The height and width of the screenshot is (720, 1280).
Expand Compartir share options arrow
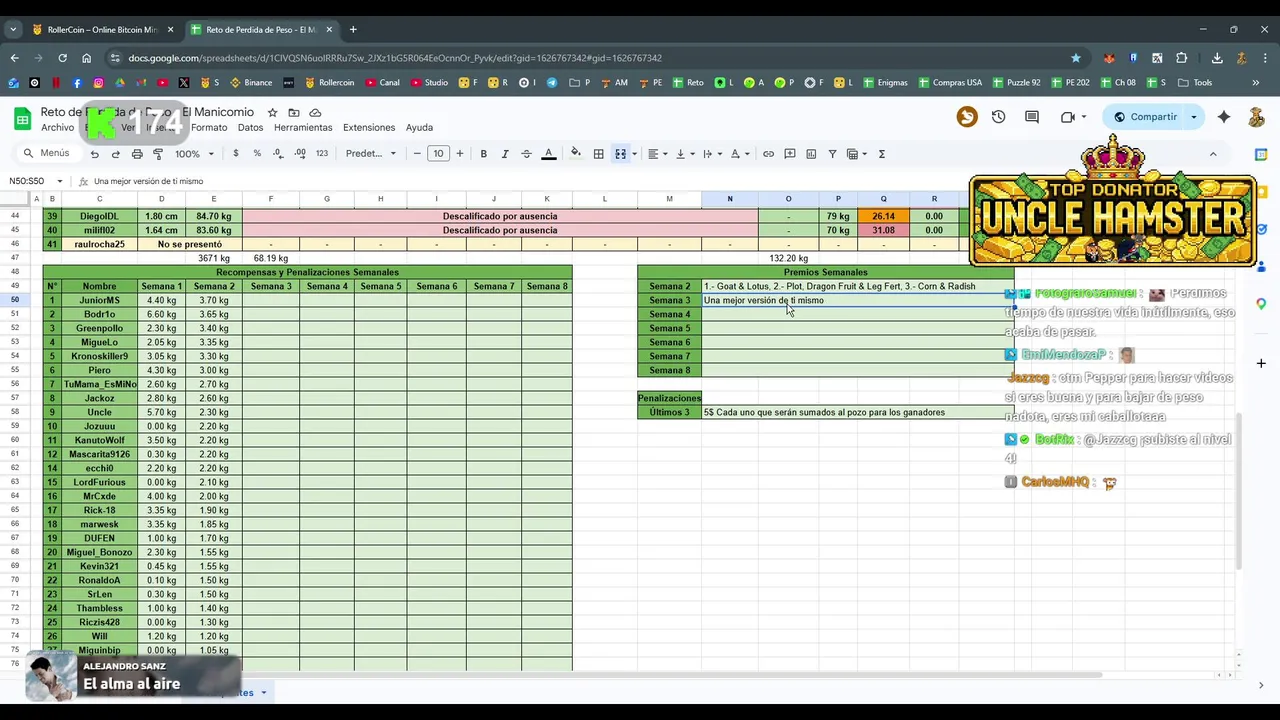click(x=1193, y=117)
